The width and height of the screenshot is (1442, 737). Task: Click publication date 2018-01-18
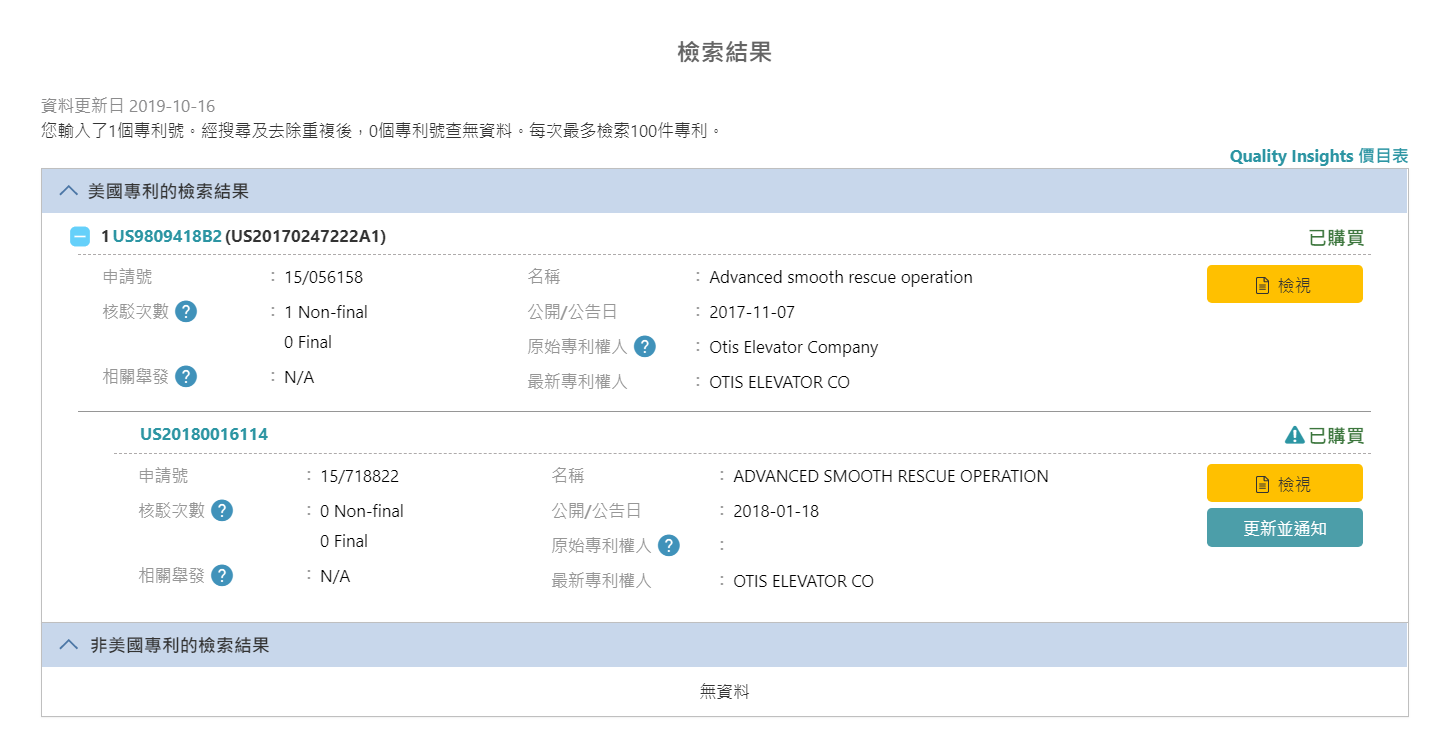click(776, 511)
